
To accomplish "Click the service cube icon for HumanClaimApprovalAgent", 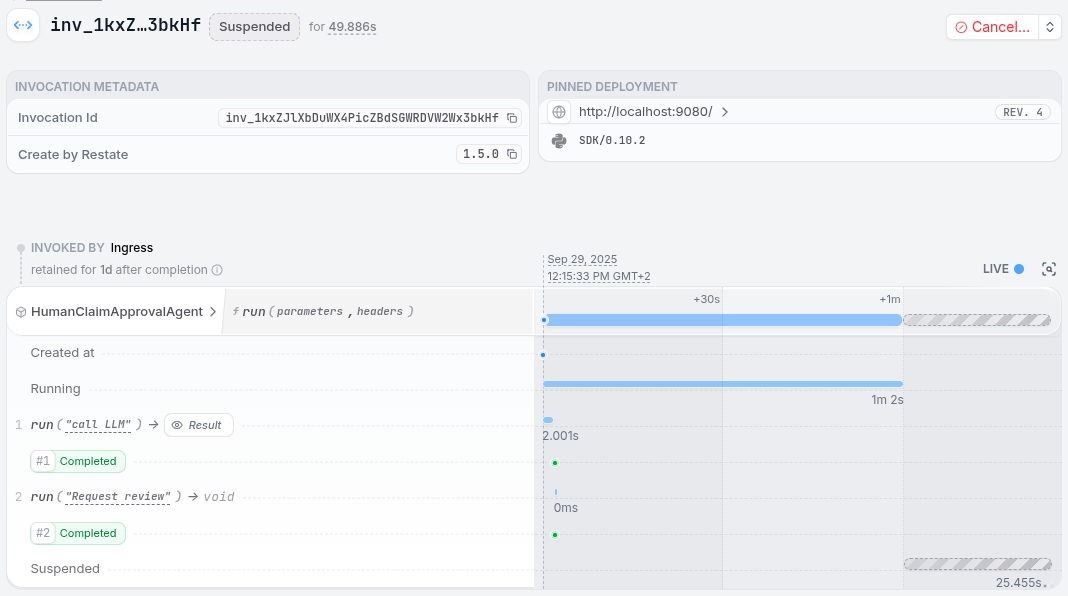I will tap(21, 312).
